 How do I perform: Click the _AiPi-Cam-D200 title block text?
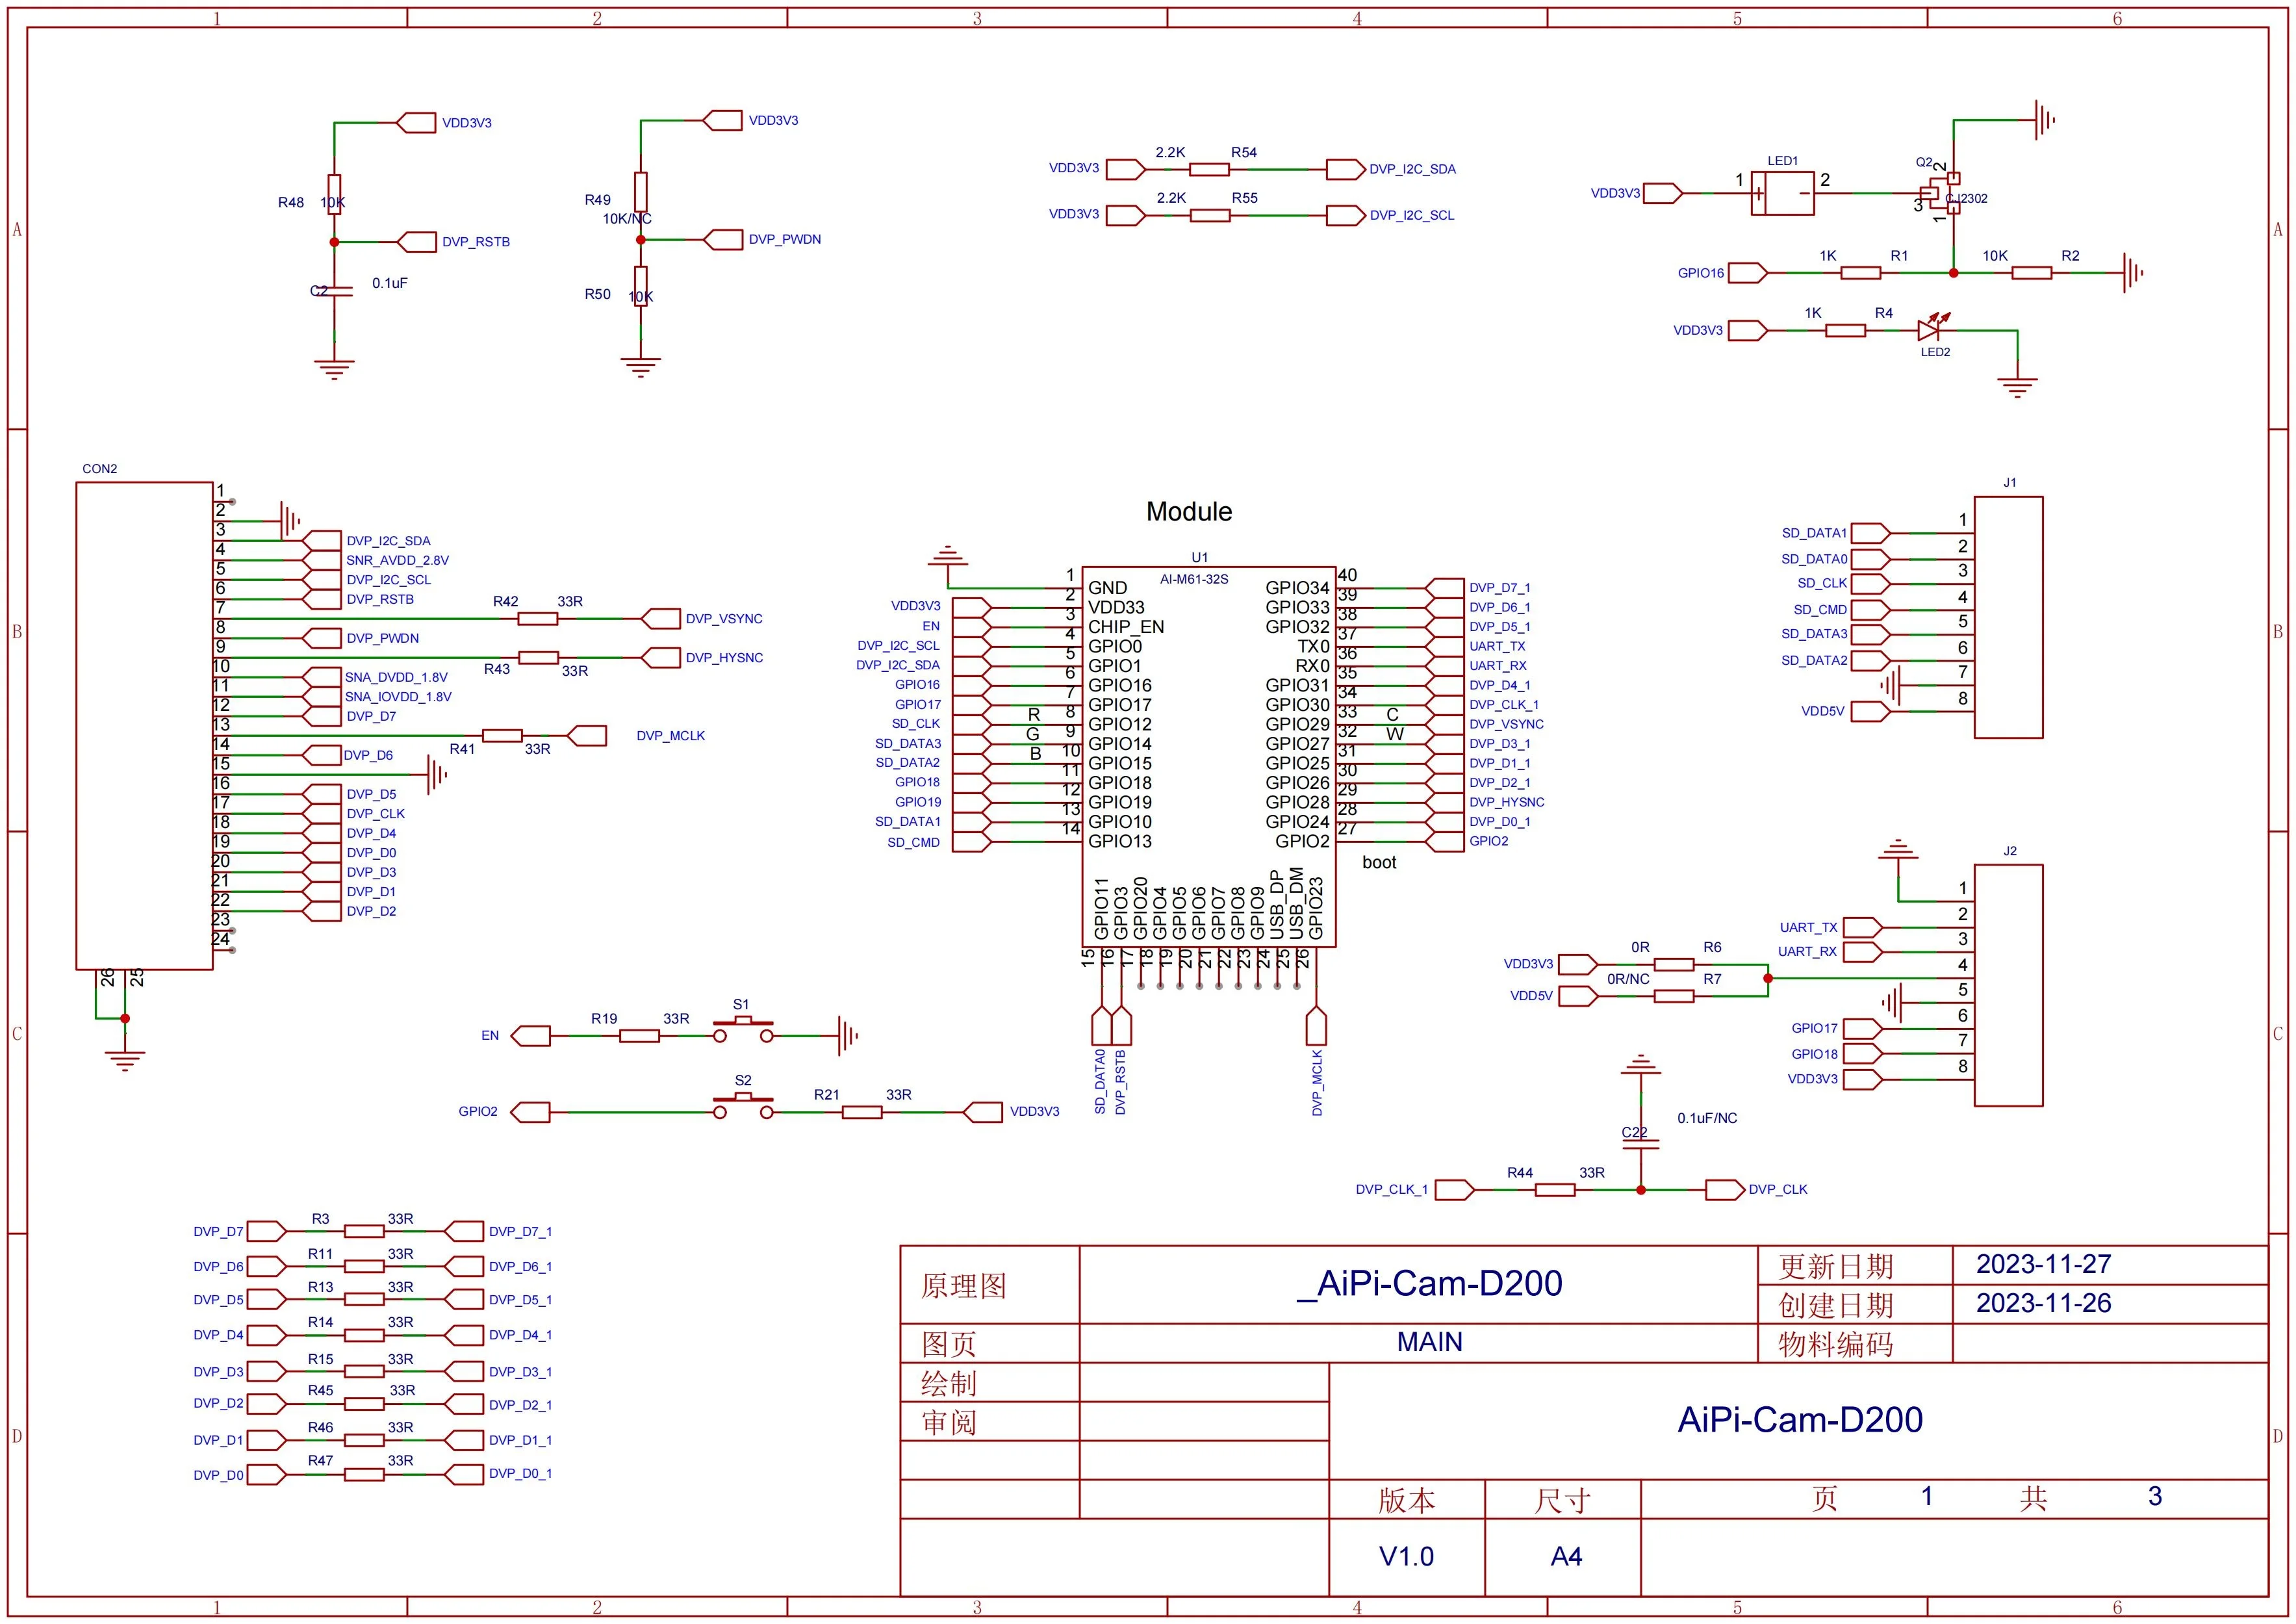point(1429,1283)
